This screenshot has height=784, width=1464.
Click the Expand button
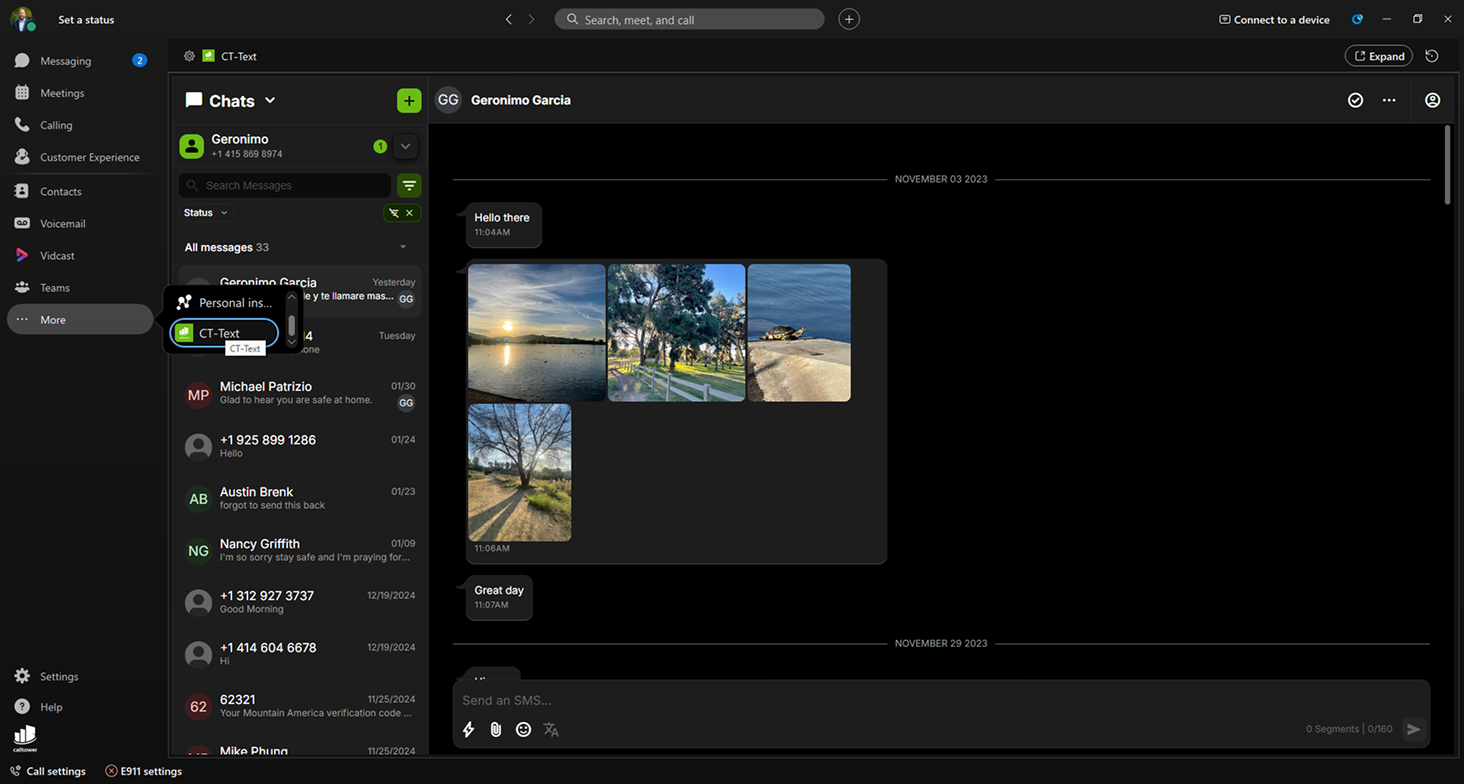1378,57
